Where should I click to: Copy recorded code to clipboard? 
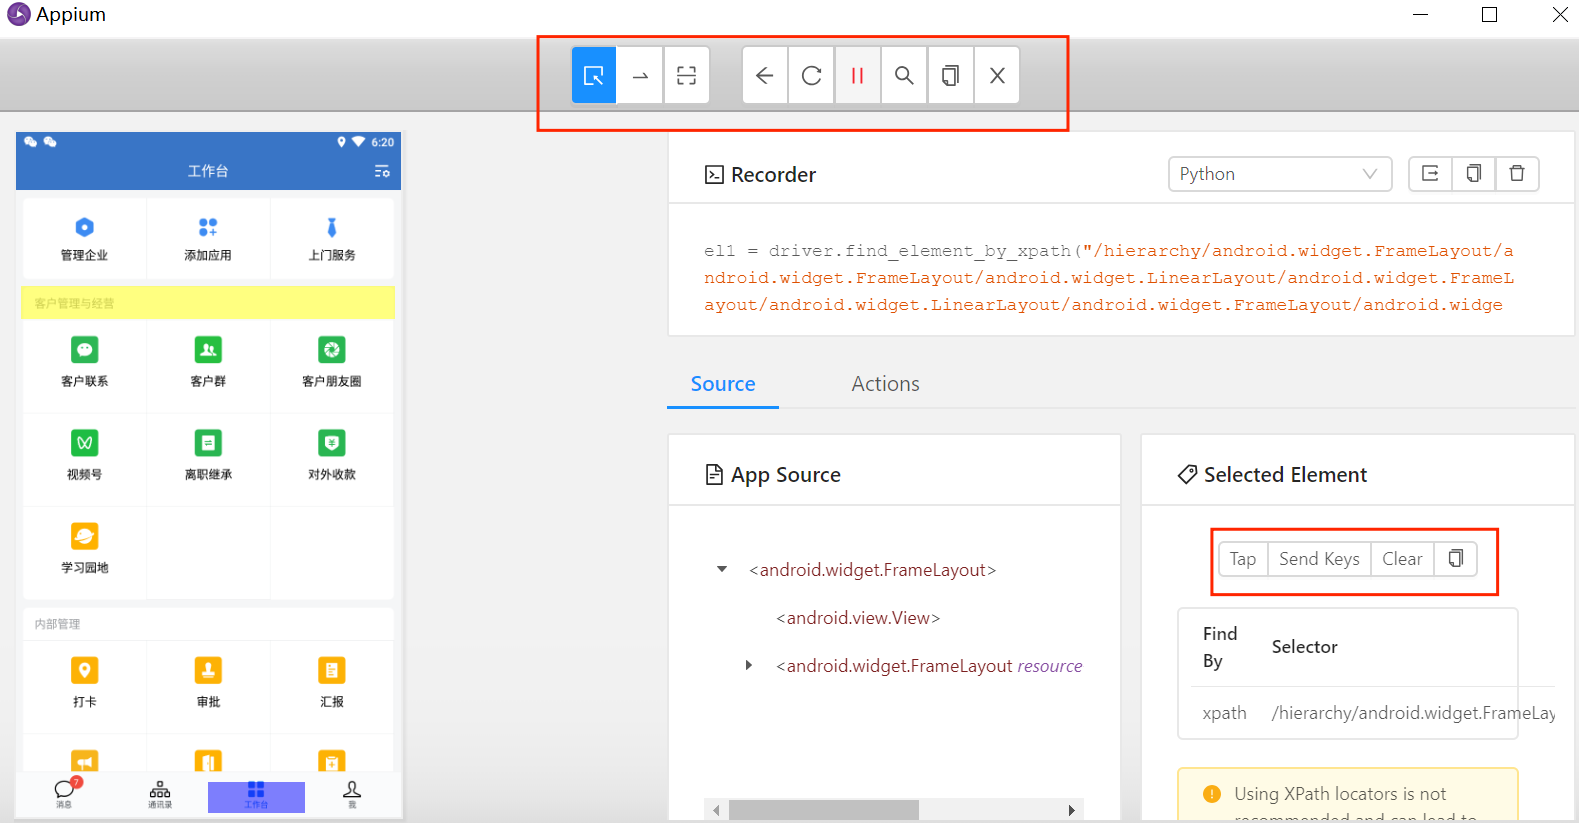[1473, 174]
